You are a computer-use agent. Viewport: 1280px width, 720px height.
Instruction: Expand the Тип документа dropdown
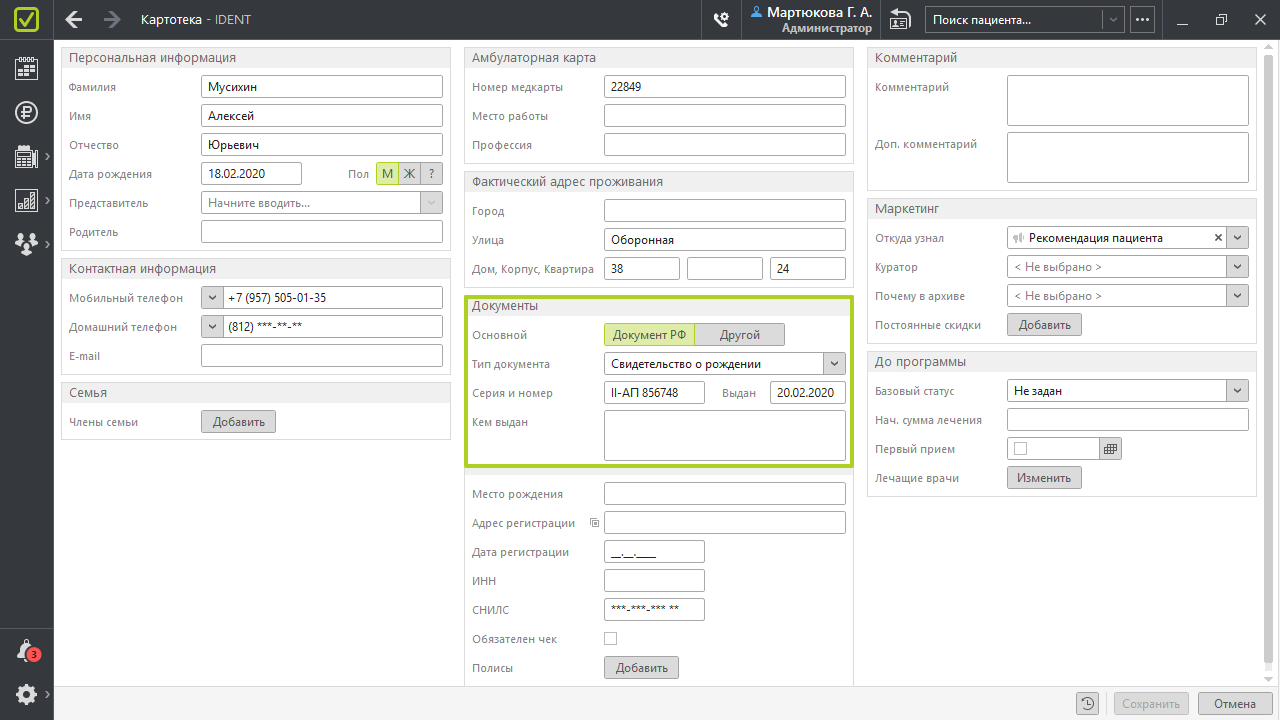[834, 364]
